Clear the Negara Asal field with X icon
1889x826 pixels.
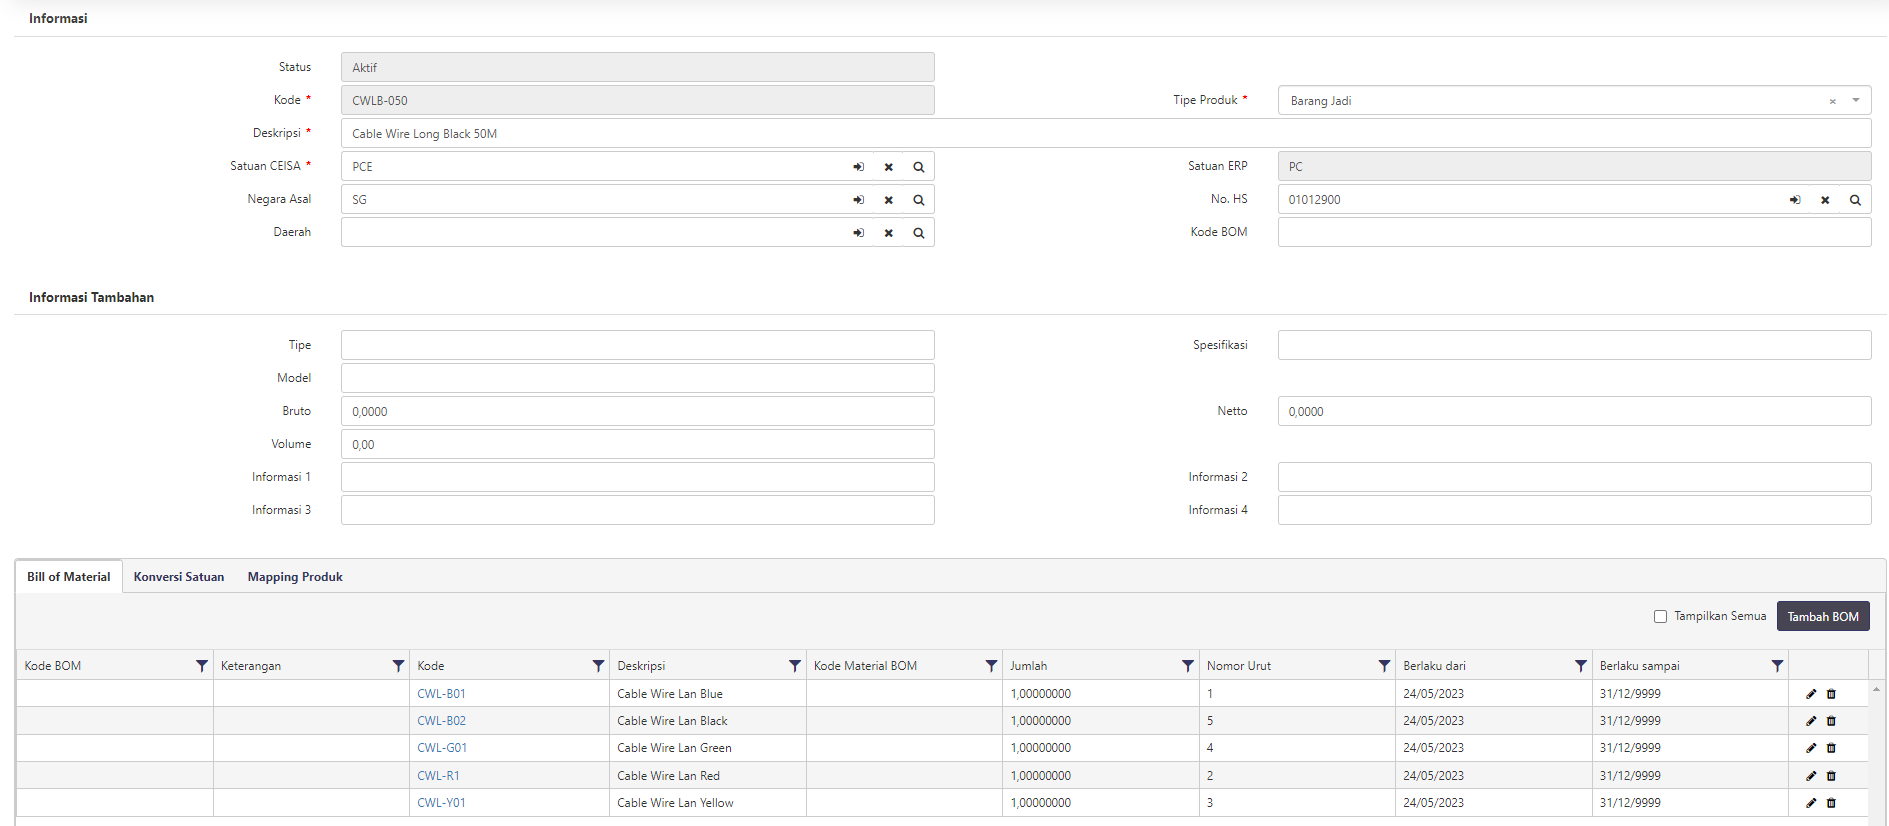pyautogui.click(x=888, y=200)
